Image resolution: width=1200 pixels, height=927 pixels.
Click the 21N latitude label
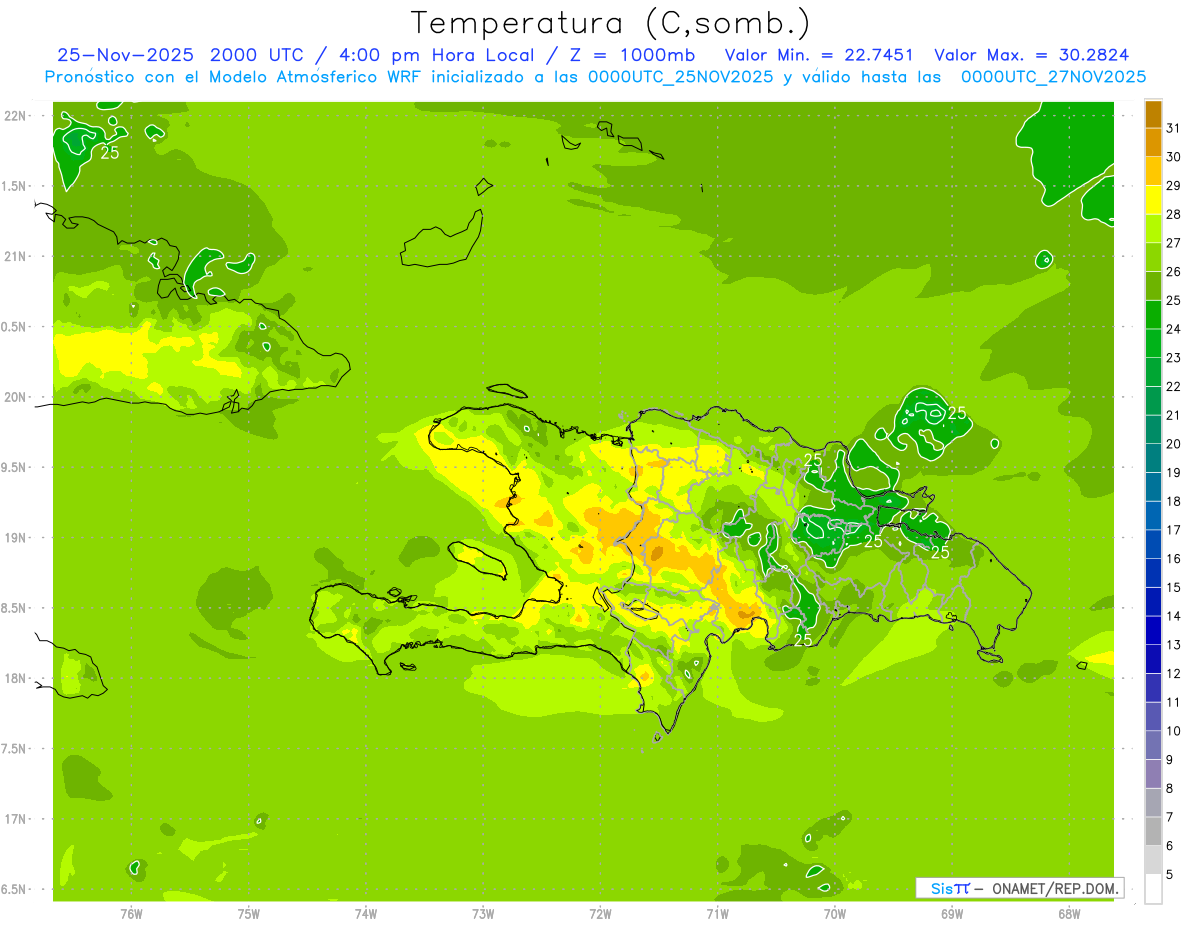point(17,257)
